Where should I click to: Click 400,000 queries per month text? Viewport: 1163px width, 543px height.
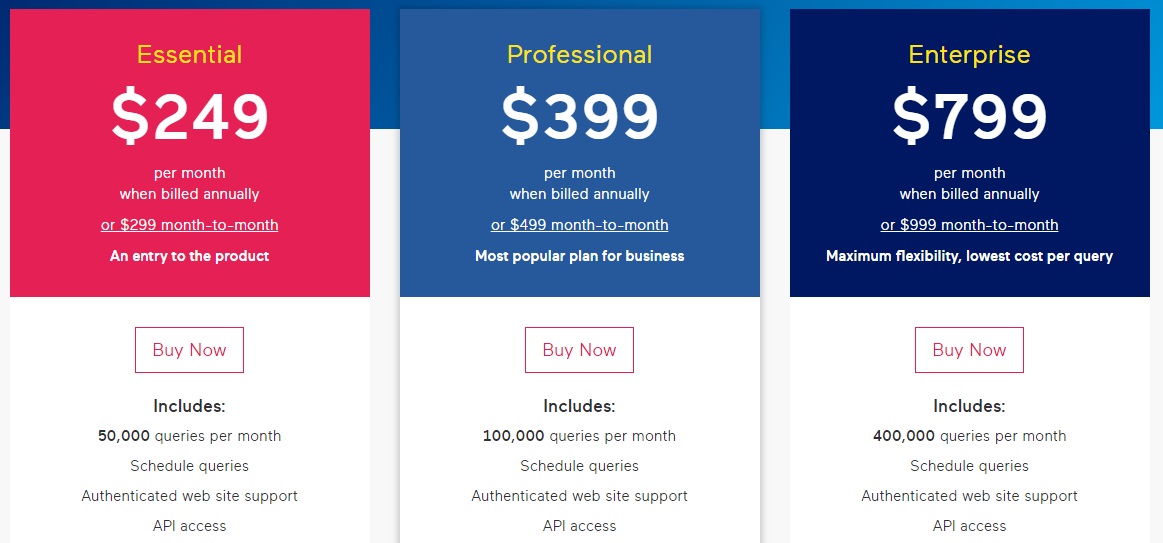click(969, 436)
